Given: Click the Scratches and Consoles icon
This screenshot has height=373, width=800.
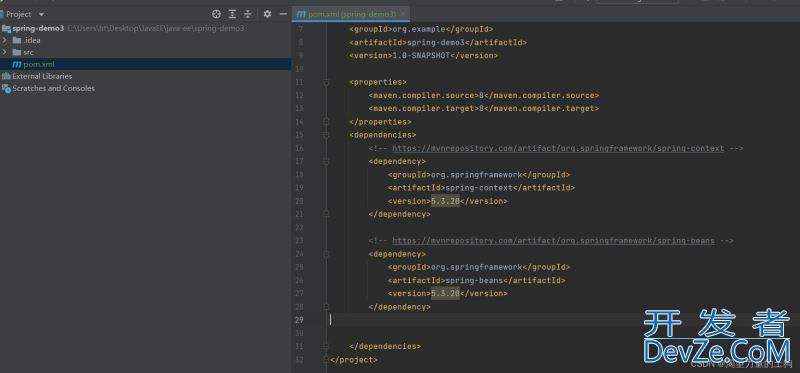Looking at the screenshot, I should coord(6,88).
